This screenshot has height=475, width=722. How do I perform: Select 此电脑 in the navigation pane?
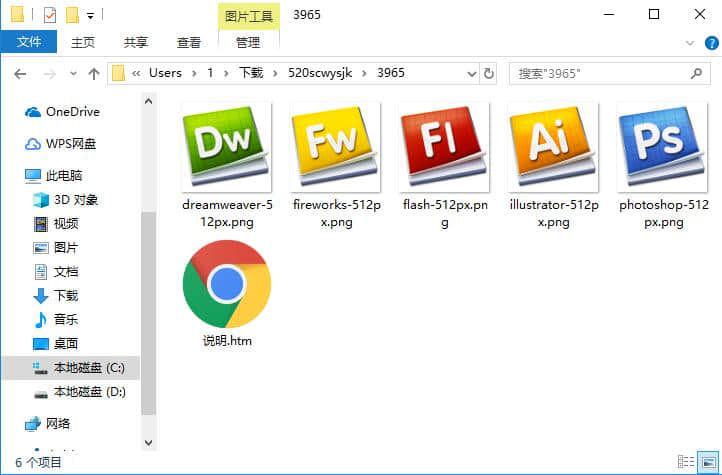click(x=54, y=175)
